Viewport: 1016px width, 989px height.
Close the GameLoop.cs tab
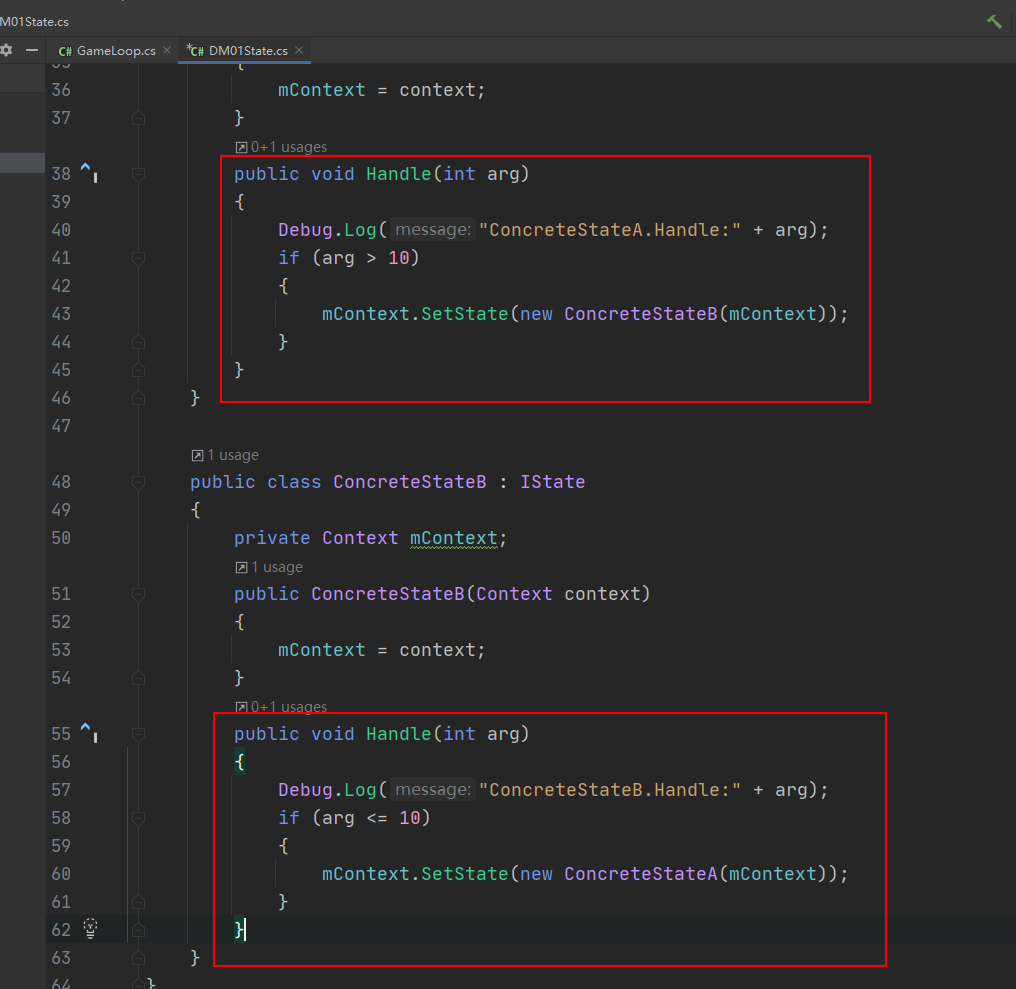click(167, 50)
